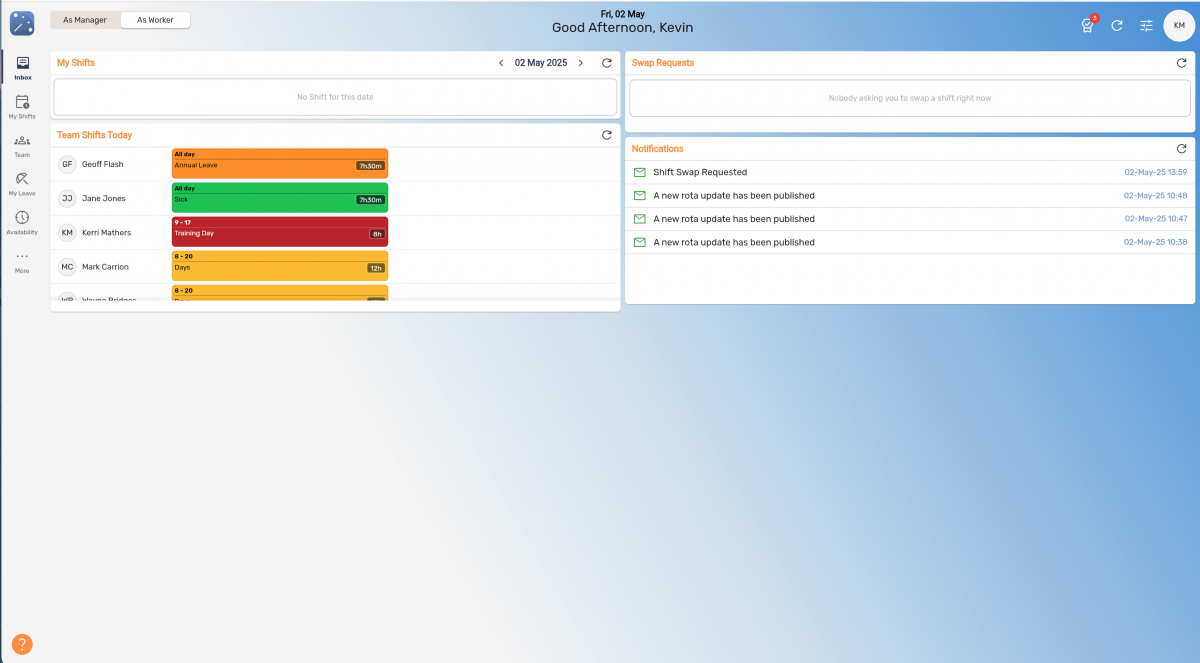The height and width of the screenshot is (663, 1200).
Task: Open the filter settings icon near the avatar
Action: [1145, 25]
